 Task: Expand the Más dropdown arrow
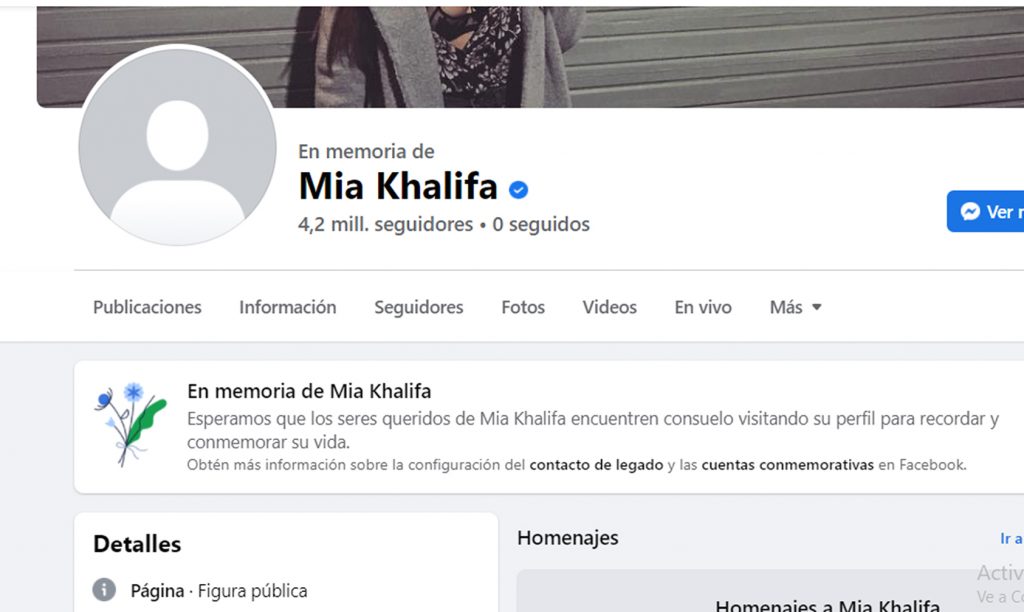(x=816, y=307)
